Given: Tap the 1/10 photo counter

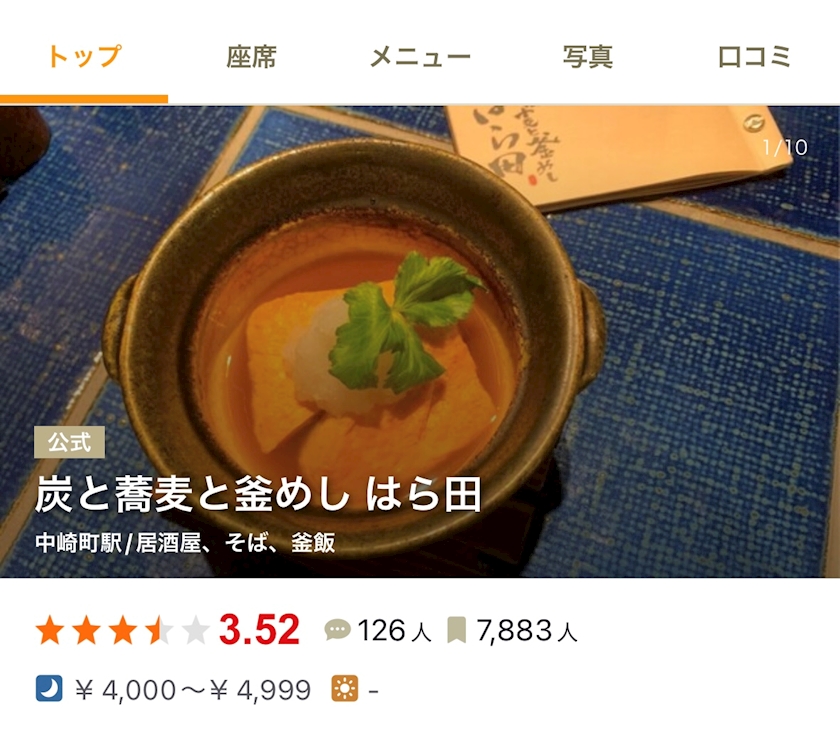Looking at the screenshot, I should (785, 147).
